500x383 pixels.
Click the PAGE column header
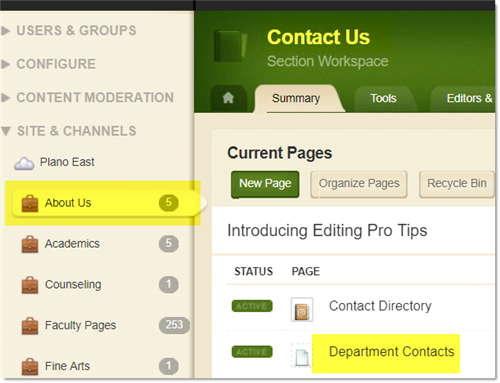[x=306, y=271]
